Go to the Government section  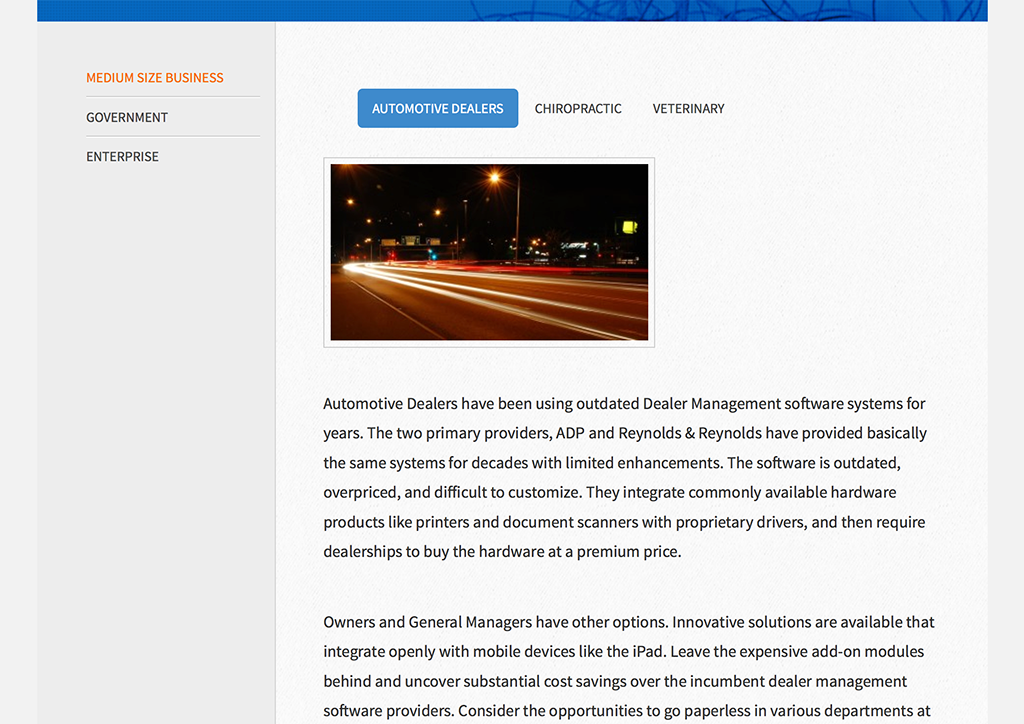point(127,118)
